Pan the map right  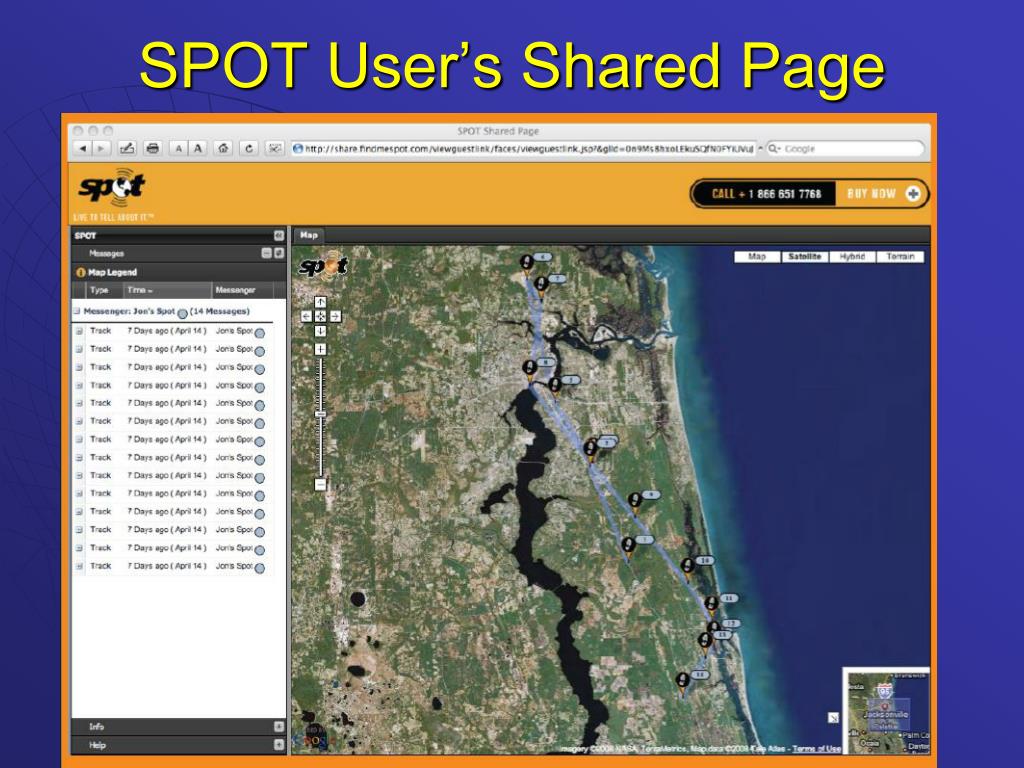(335, 317)
